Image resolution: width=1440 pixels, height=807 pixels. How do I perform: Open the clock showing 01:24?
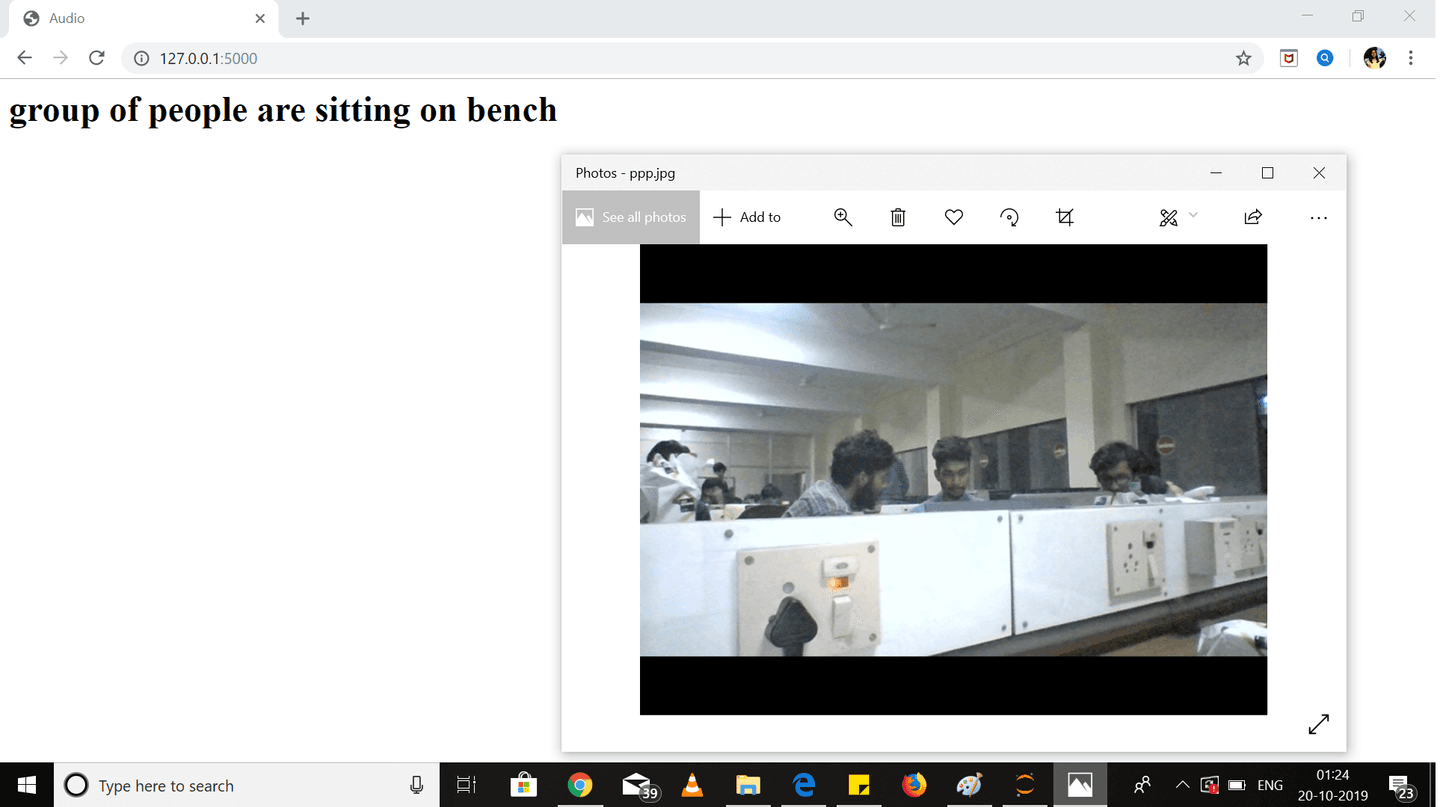tap(1333, 785)
